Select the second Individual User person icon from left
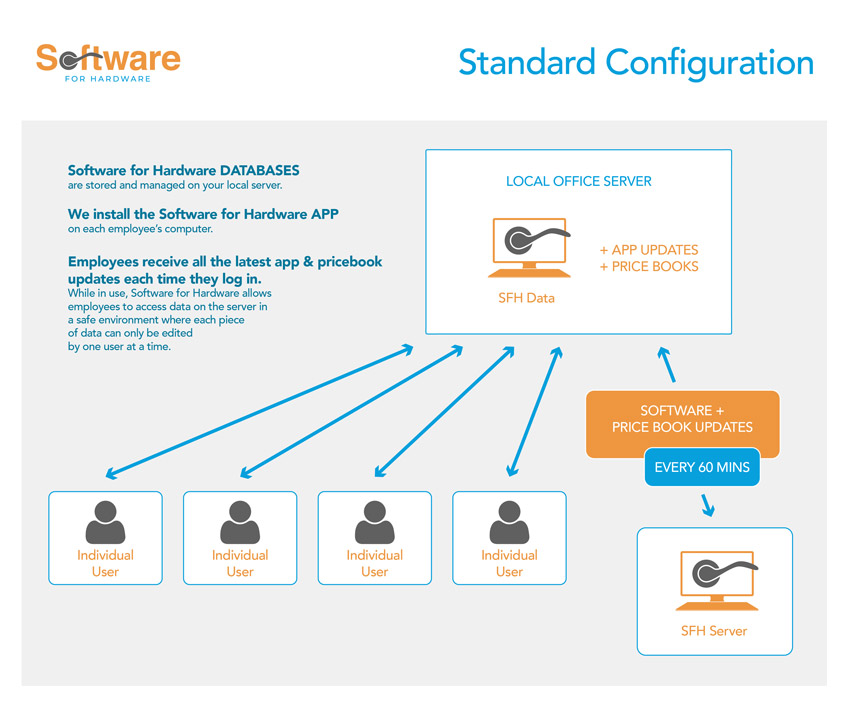 coord(240,523)
